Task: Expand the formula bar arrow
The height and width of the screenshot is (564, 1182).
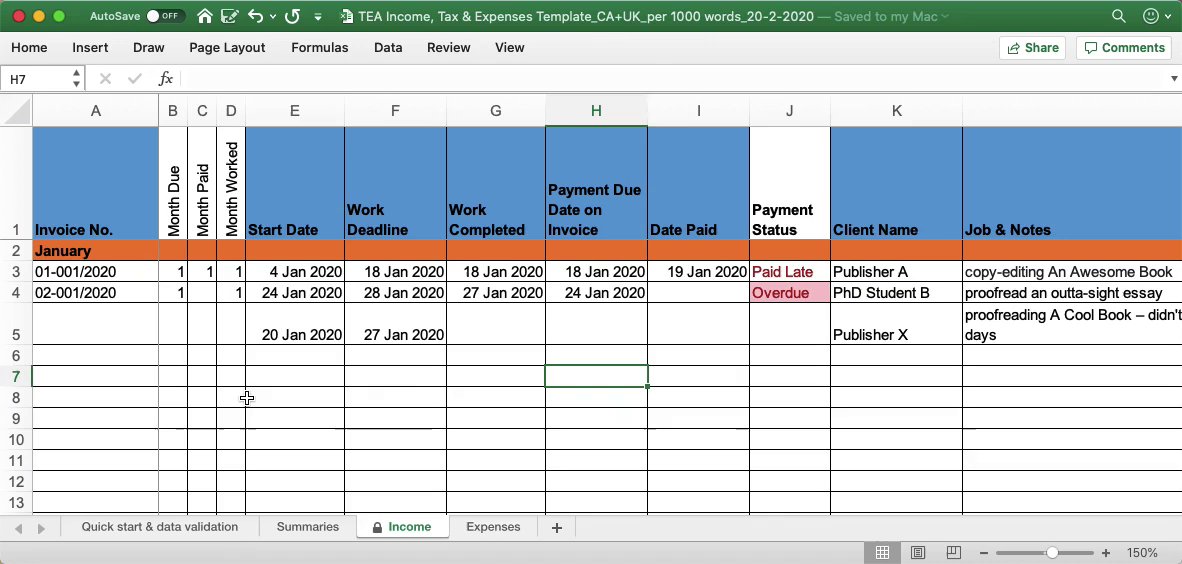Action: click(x=1174, y=79)
